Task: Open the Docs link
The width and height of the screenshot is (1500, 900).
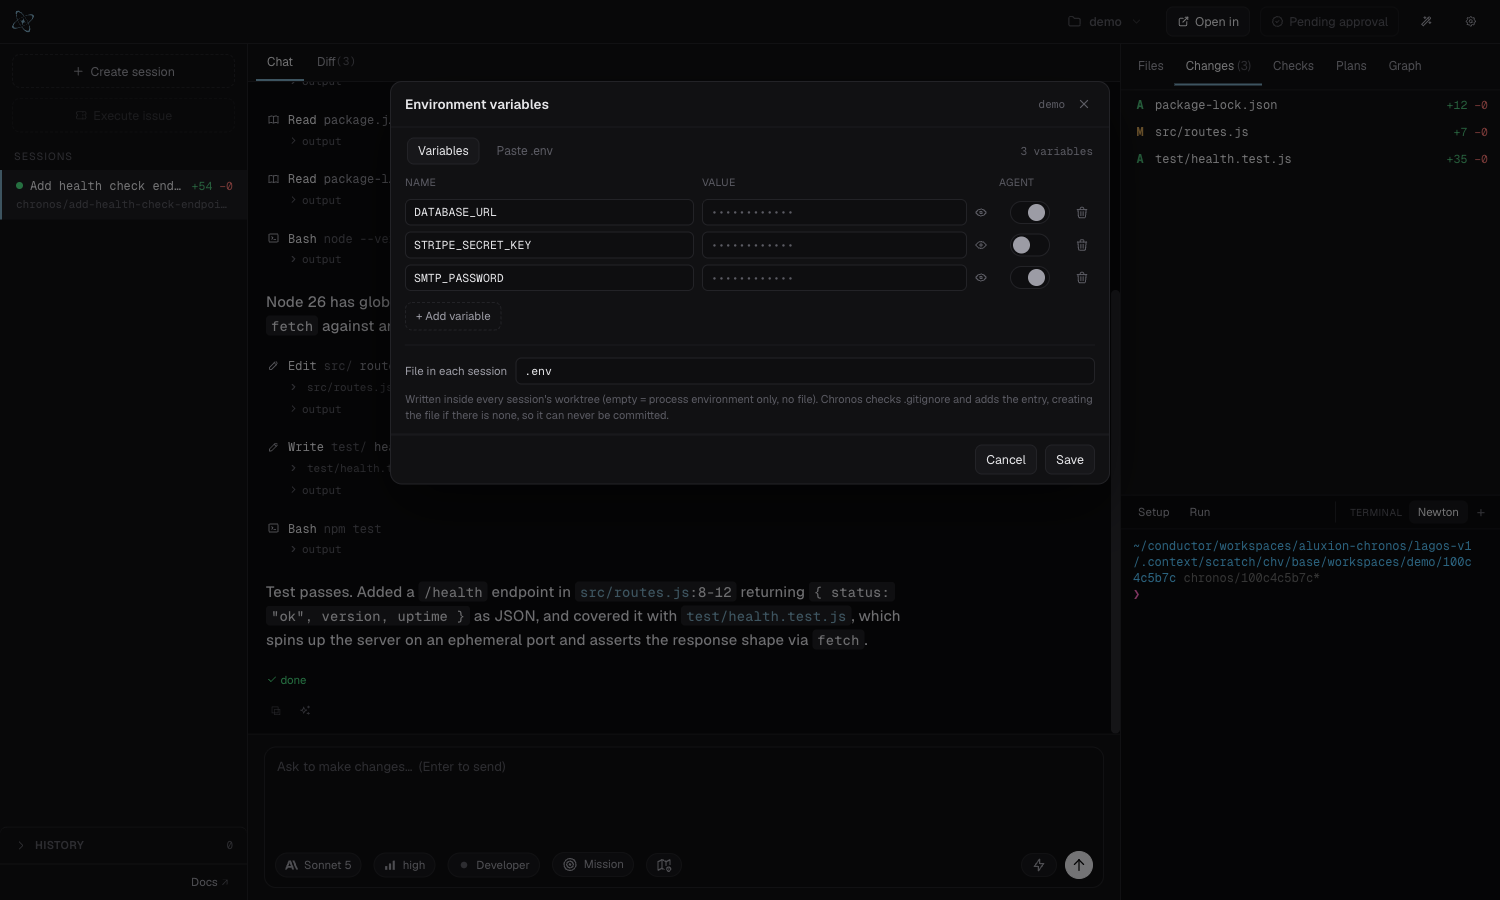Action: [x=210, y=882]
